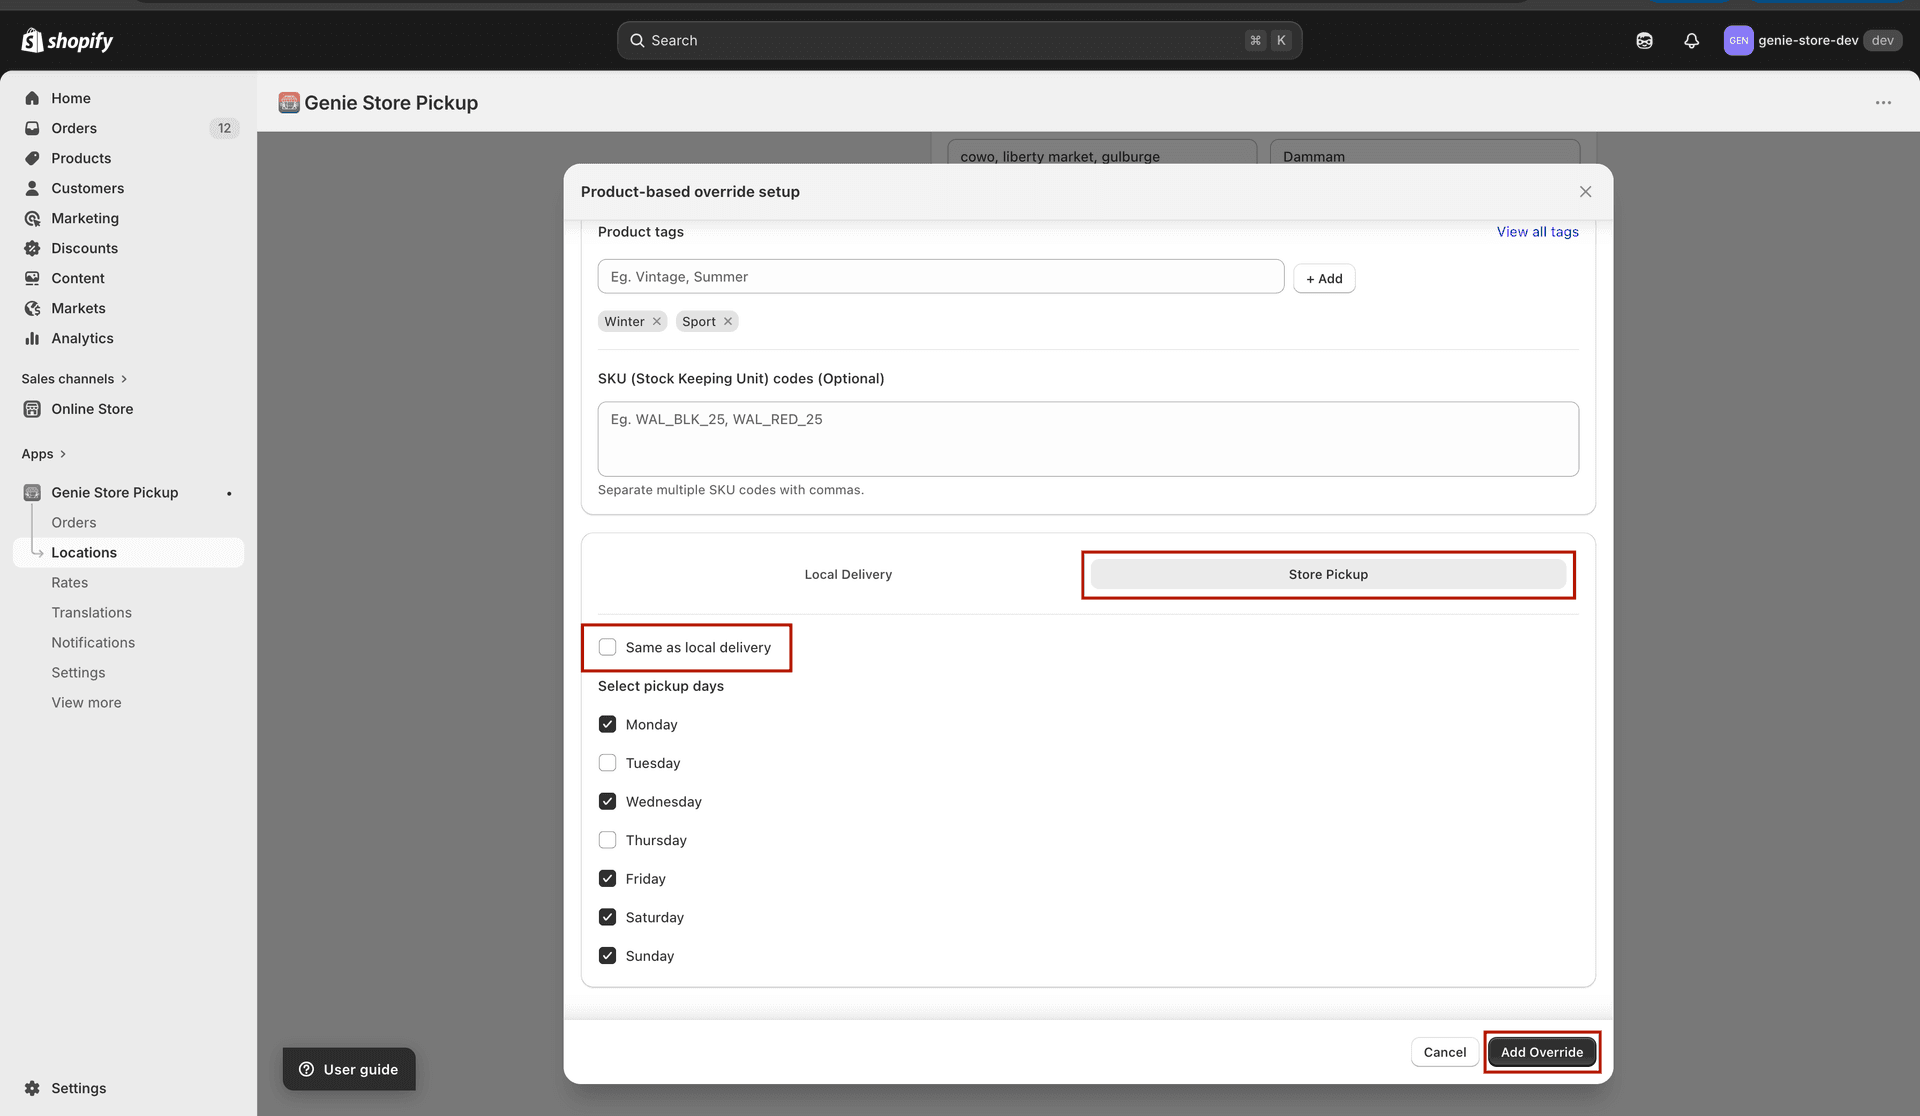Click the top Search bar
Screen dimensions: 1920x1116
(959, 41)
